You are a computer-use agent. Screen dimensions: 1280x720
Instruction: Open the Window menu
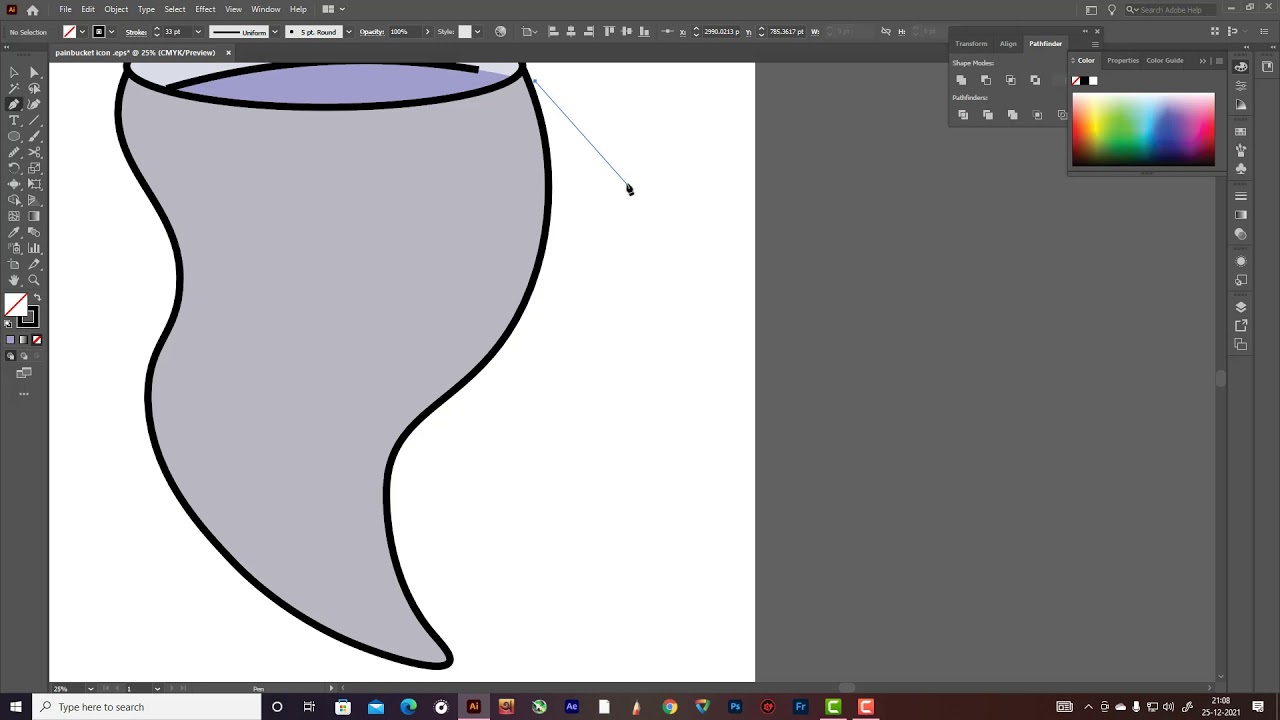(266, 9)
